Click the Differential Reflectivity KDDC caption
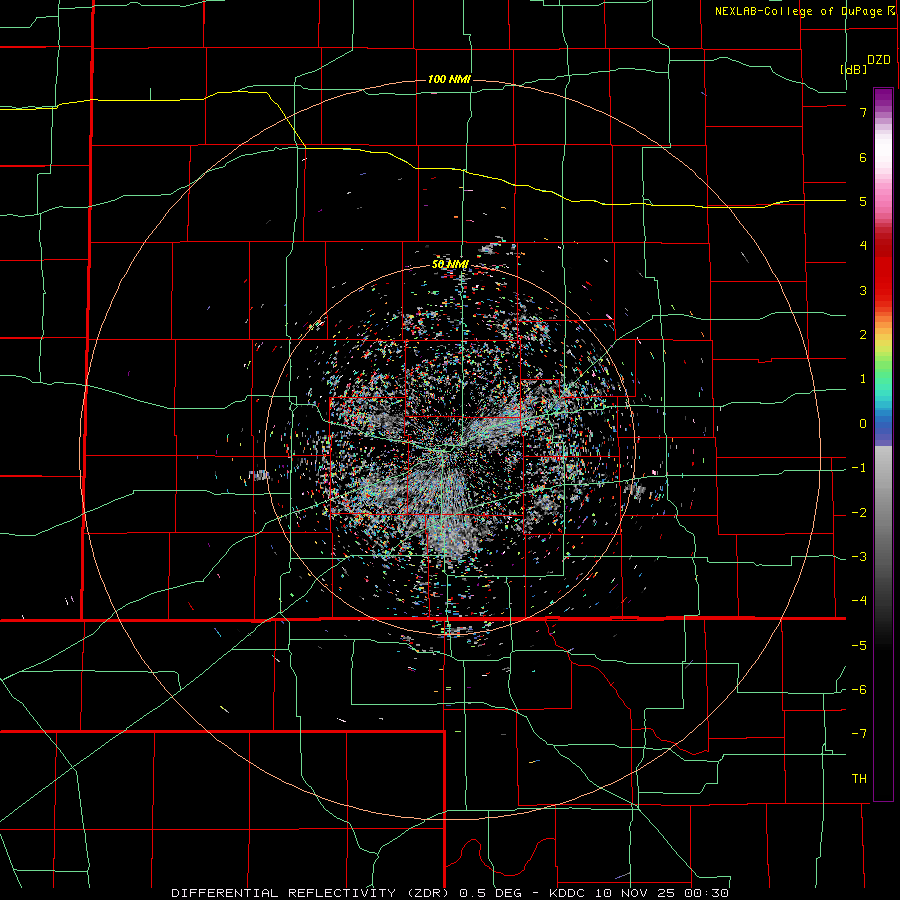Viewport: 900px width, 900px height. coord(450,893)
